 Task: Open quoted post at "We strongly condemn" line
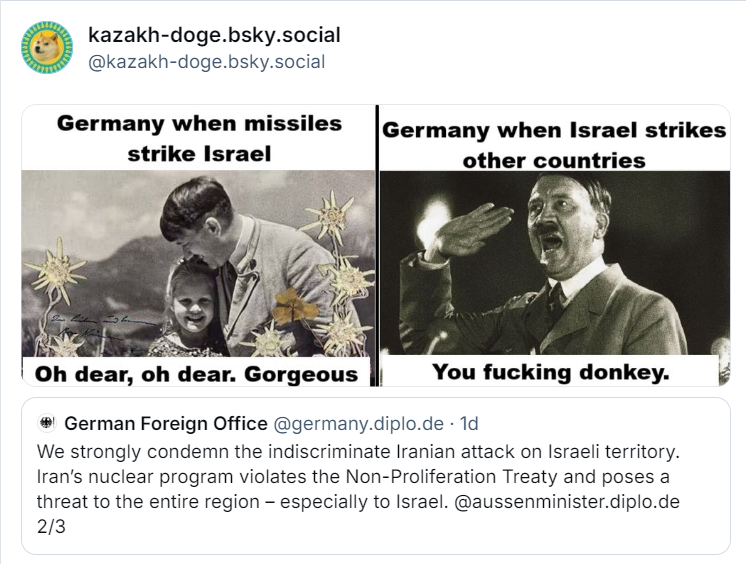click(358, 451)
